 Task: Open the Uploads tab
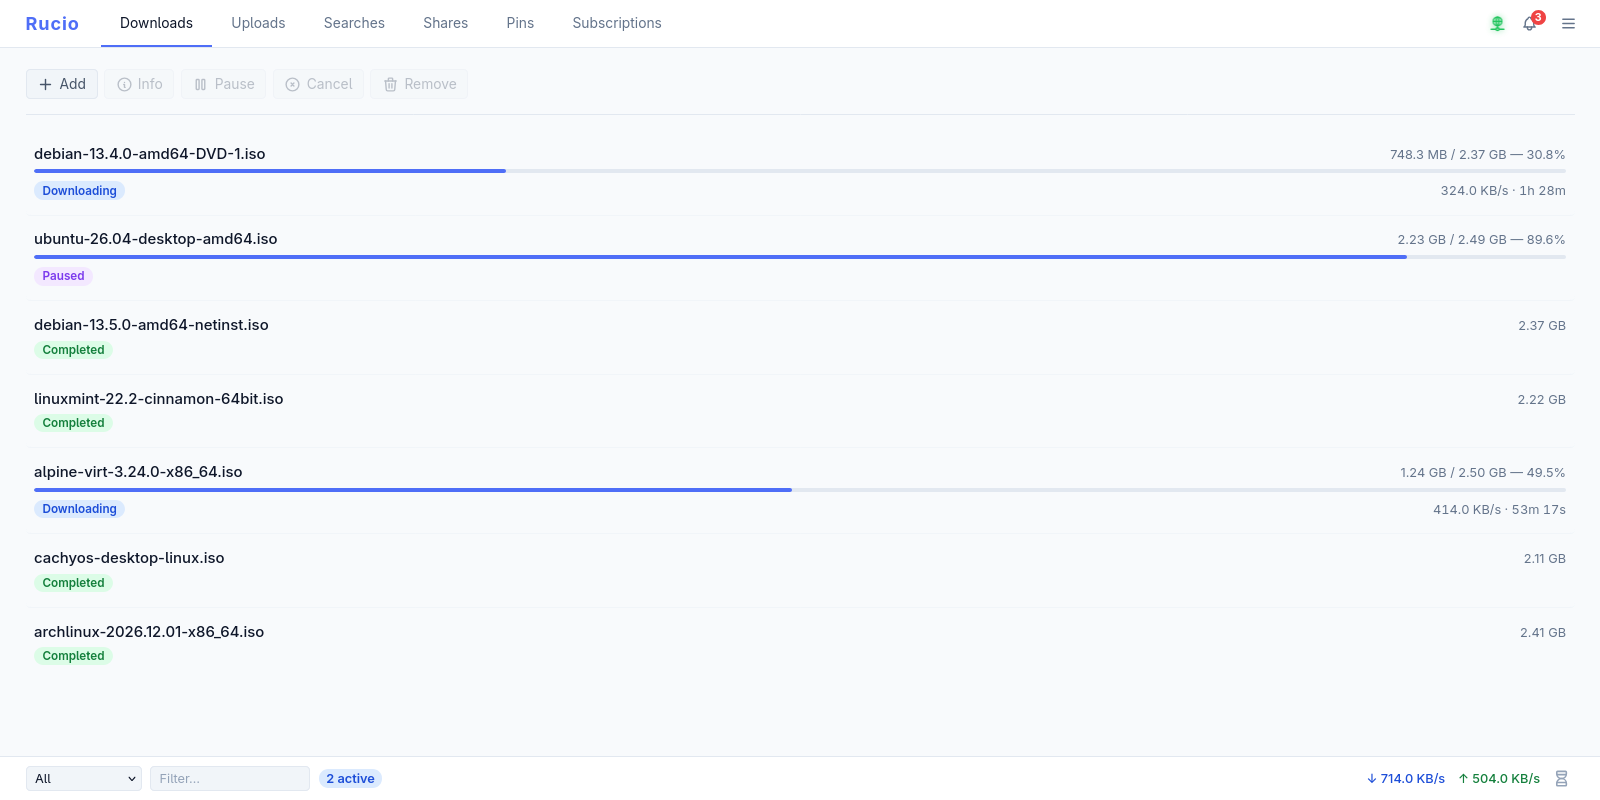[258, 23]
